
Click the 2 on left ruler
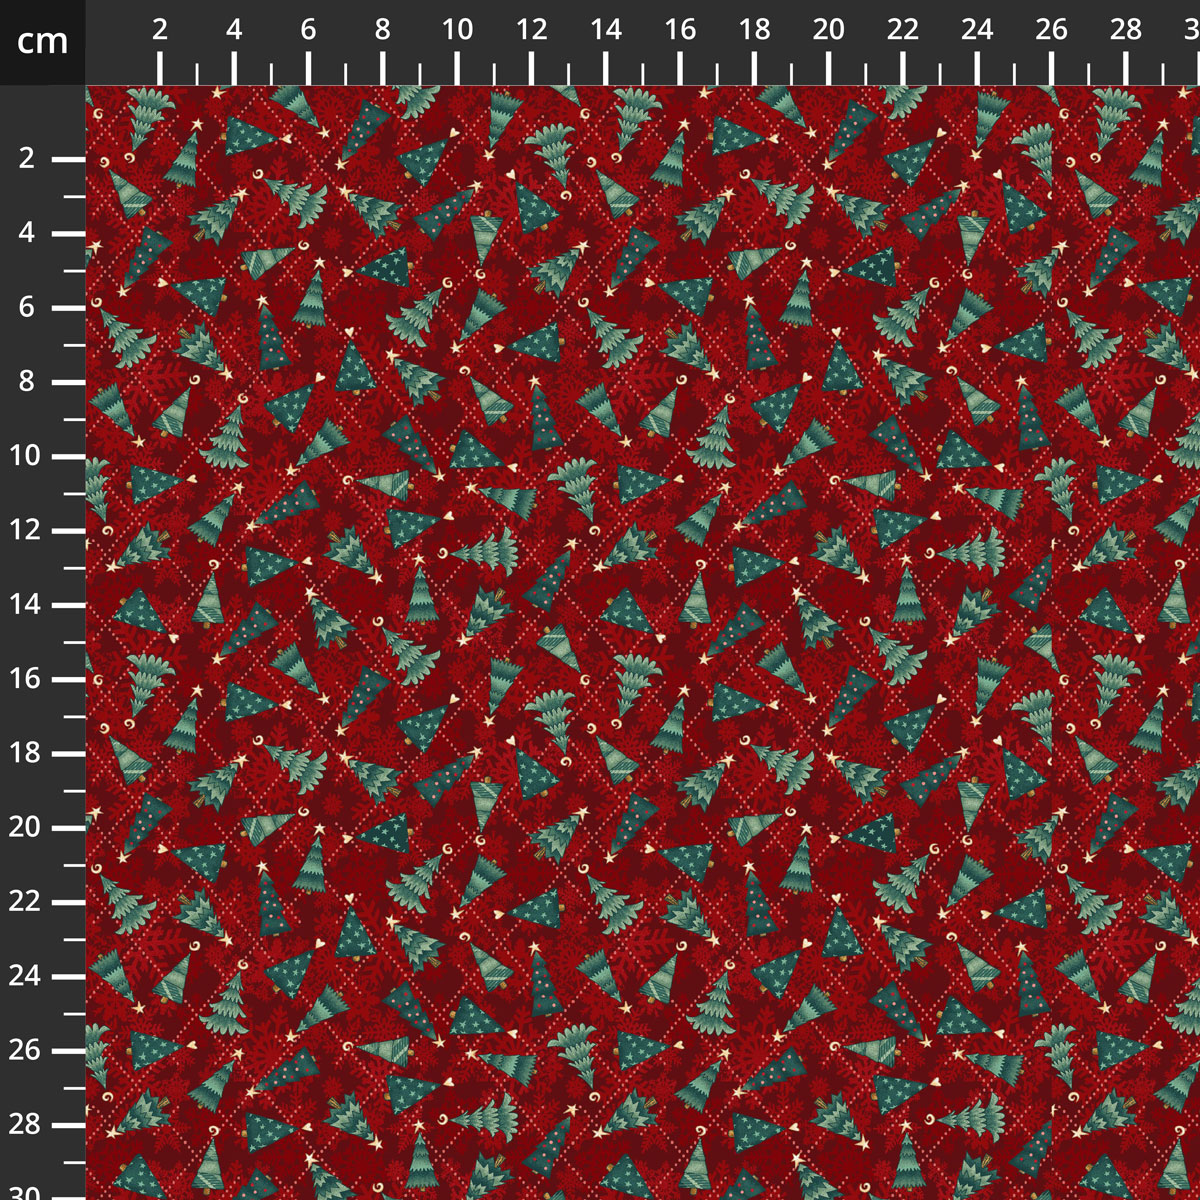pos(26,158)
